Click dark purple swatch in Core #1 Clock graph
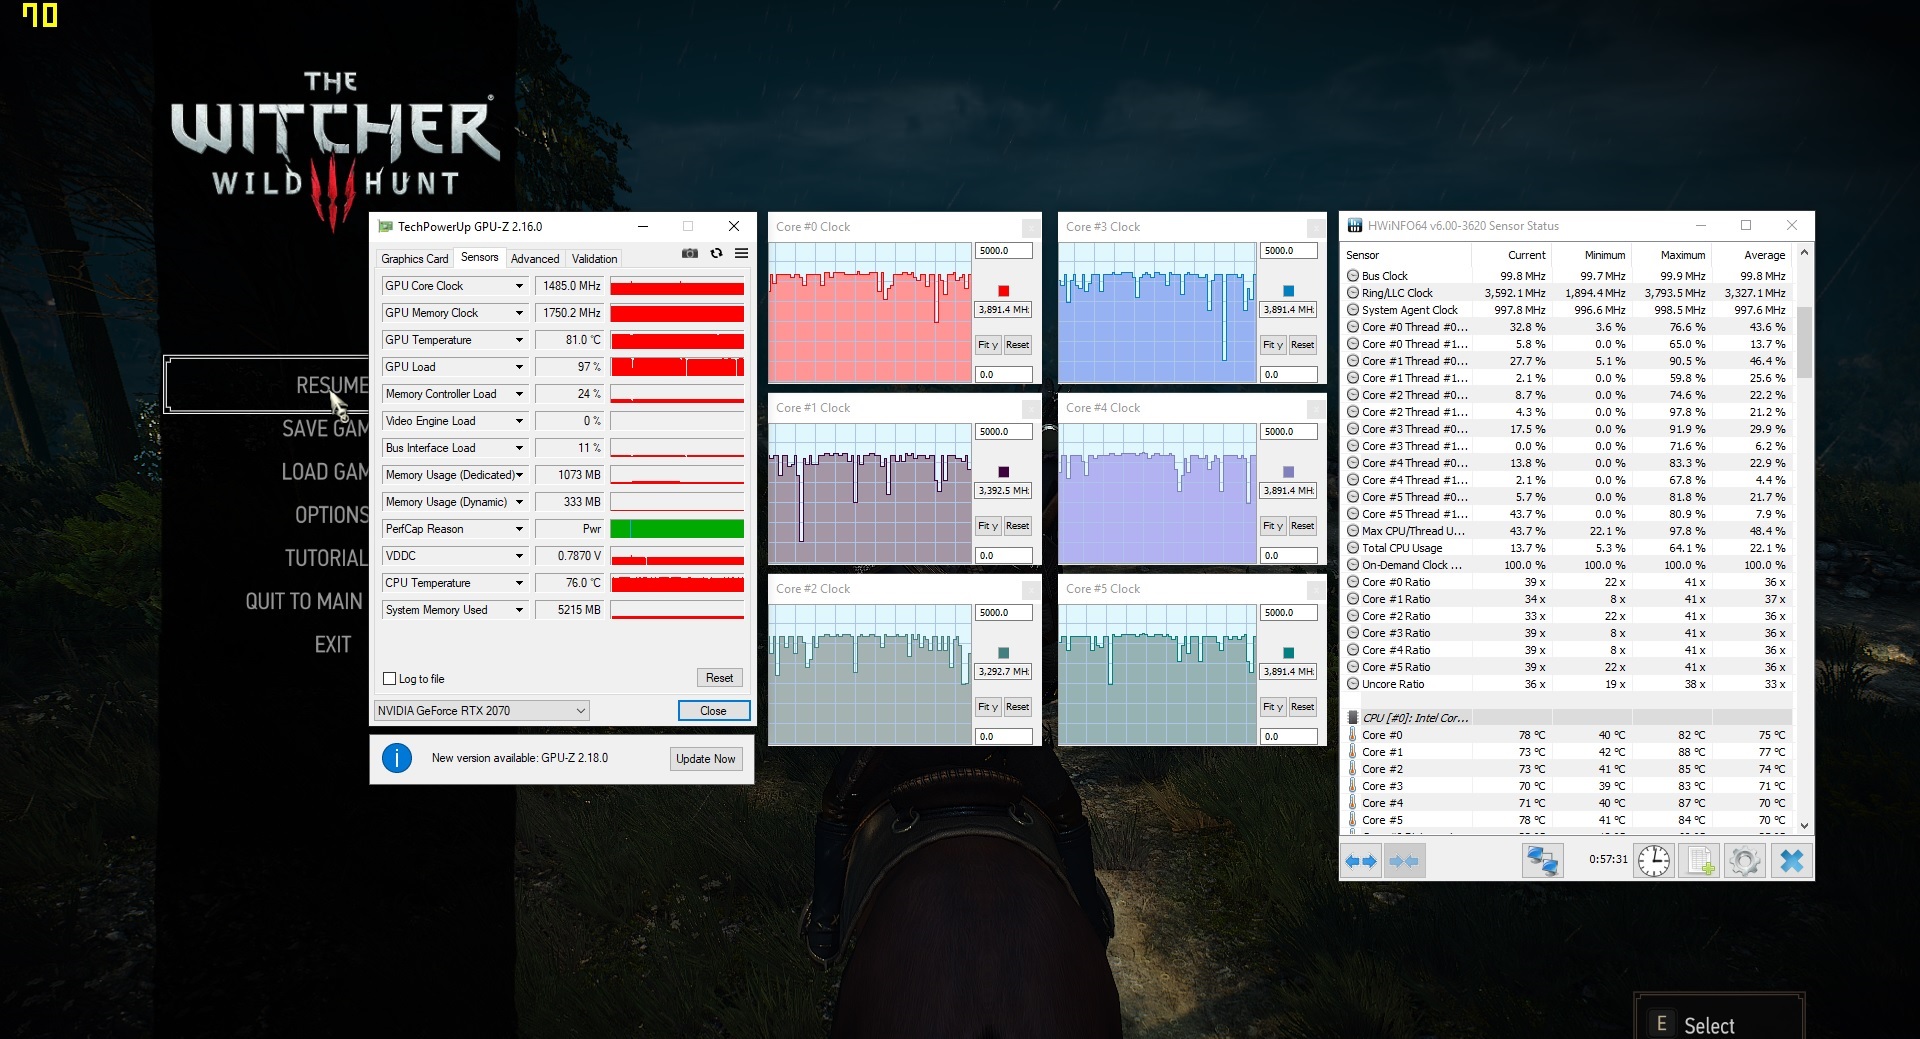The height and width of the screenshot is (1039, 1920). [x=1003, y=472]
